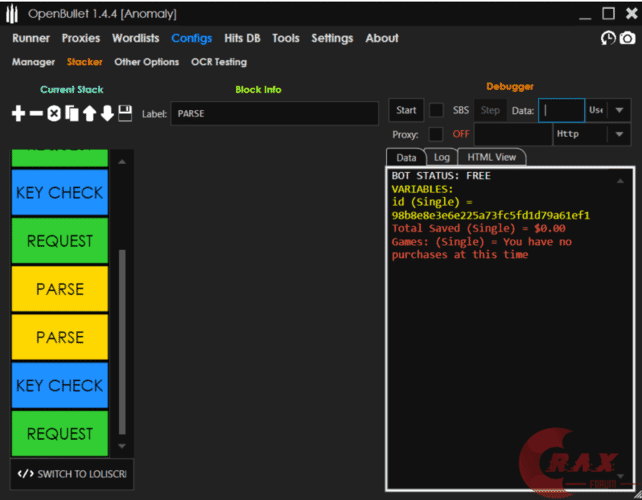
Task: Toggle the Proxy checkbox in Debugger
Action: tap(436, 134)
